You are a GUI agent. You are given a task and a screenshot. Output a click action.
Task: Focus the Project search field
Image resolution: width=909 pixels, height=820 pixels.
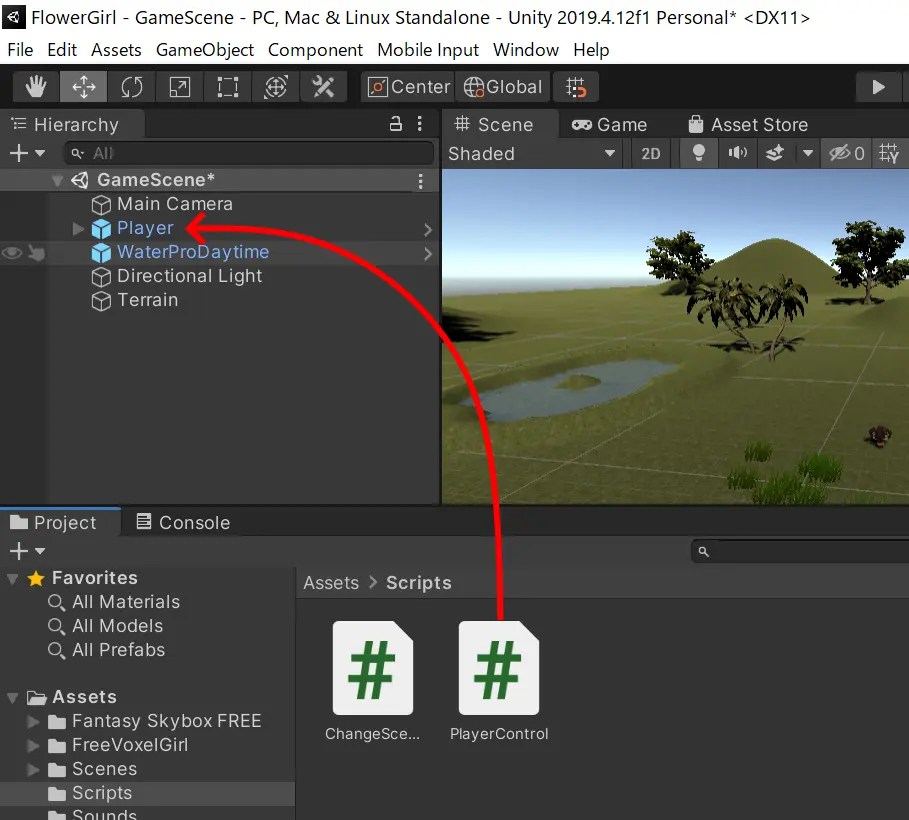click(800, 551)
